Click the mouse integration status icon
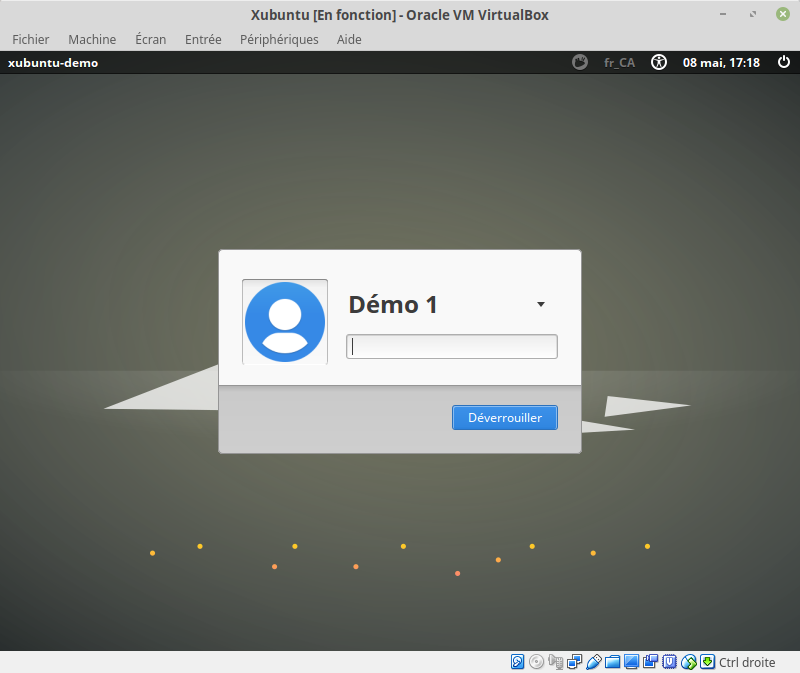The height and width of the screenshot is (673, 800). (689, 661)
